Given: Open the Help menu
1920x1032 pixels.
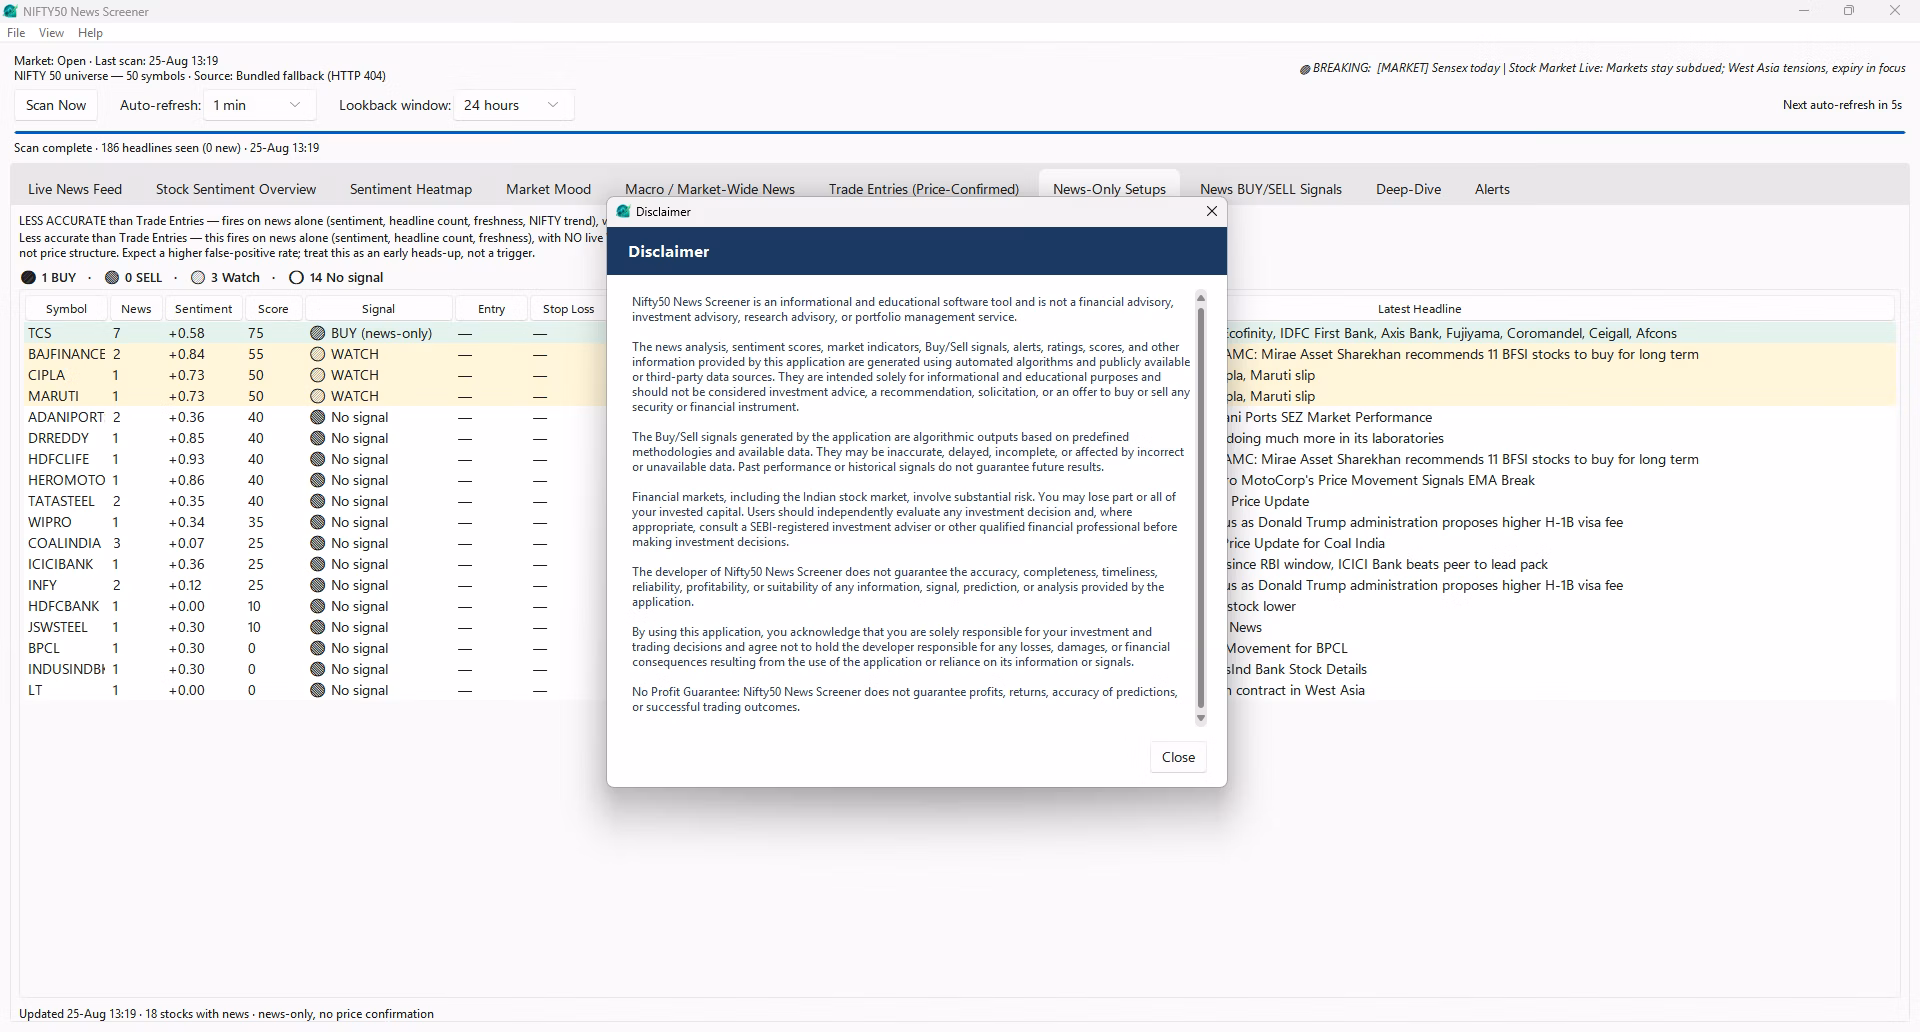Looking at the screenshot, I should [x=90, y=33].
